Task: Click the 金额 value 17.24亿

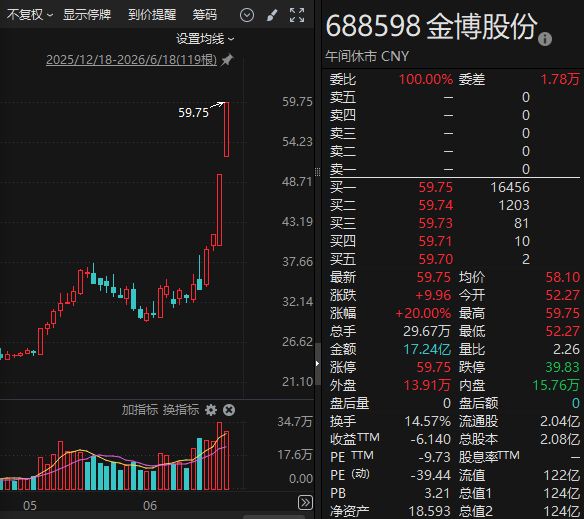Action: (427, 349)
